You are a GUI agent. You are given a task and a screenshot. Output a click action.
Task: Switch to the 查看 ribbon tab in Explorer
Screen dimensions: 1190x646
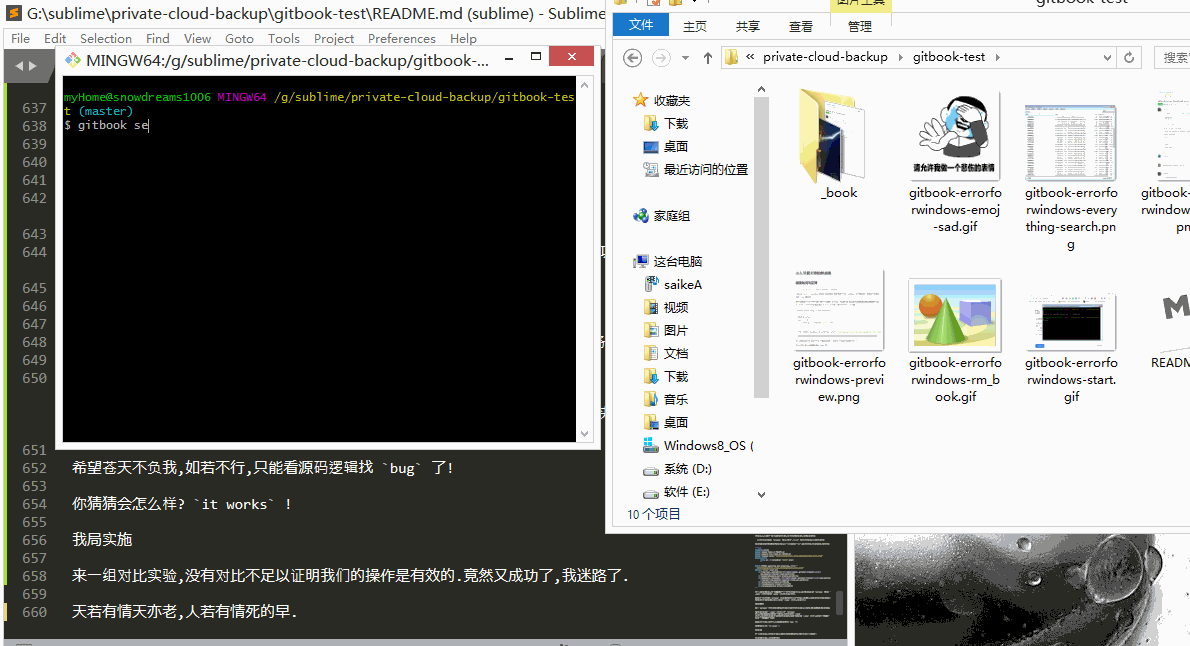click(x=800, y=27)
